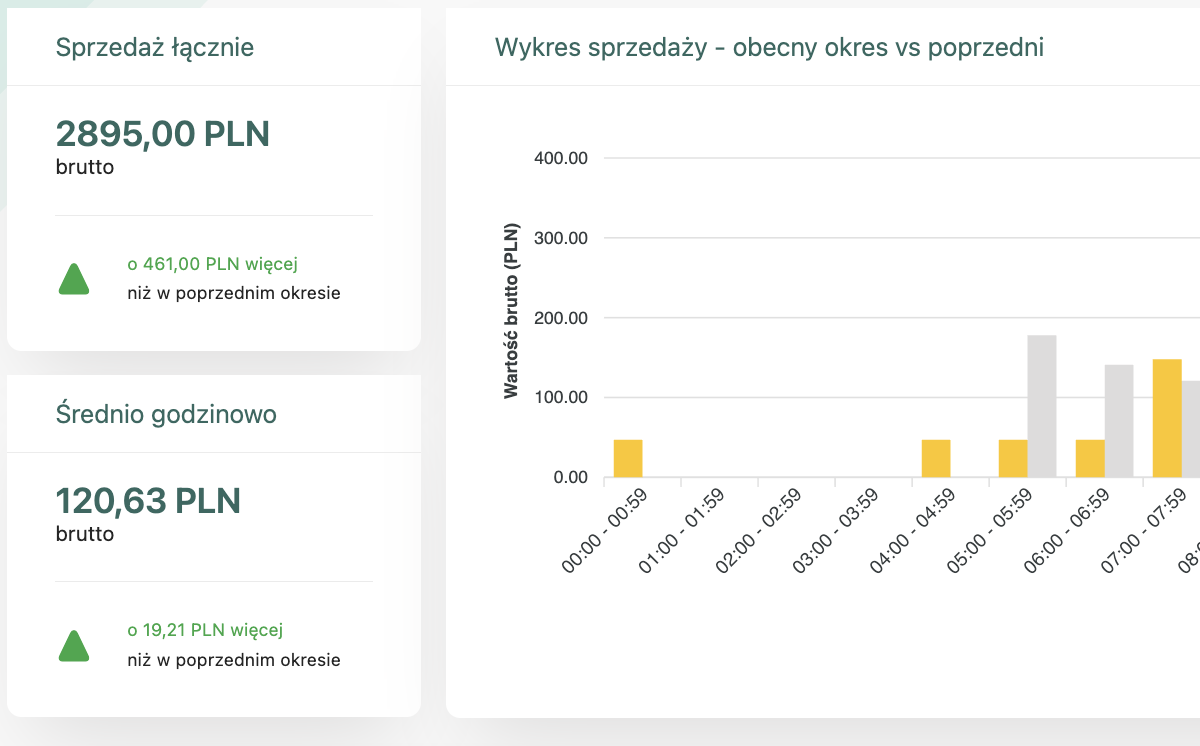Click the "Średnio godzinowo" card heading
Viewport: 1200px width, 746px height.
pyautogui.click(x=167, y=414)
